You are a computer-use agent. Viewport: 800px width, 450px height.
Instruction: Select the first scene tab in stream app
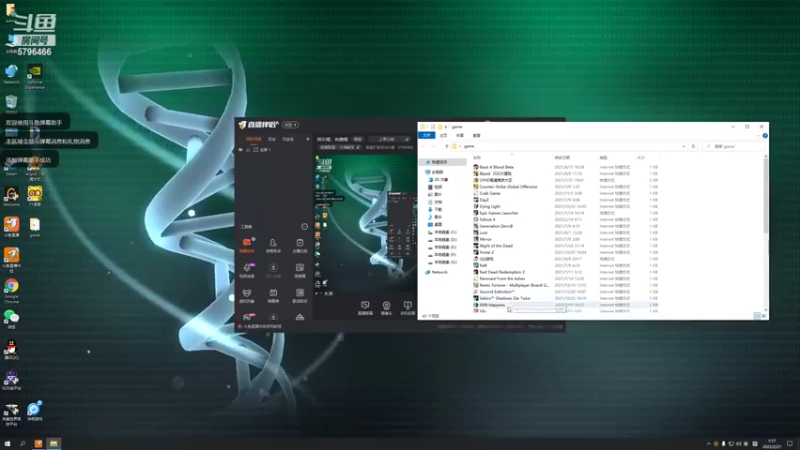(x=254, y=139)
